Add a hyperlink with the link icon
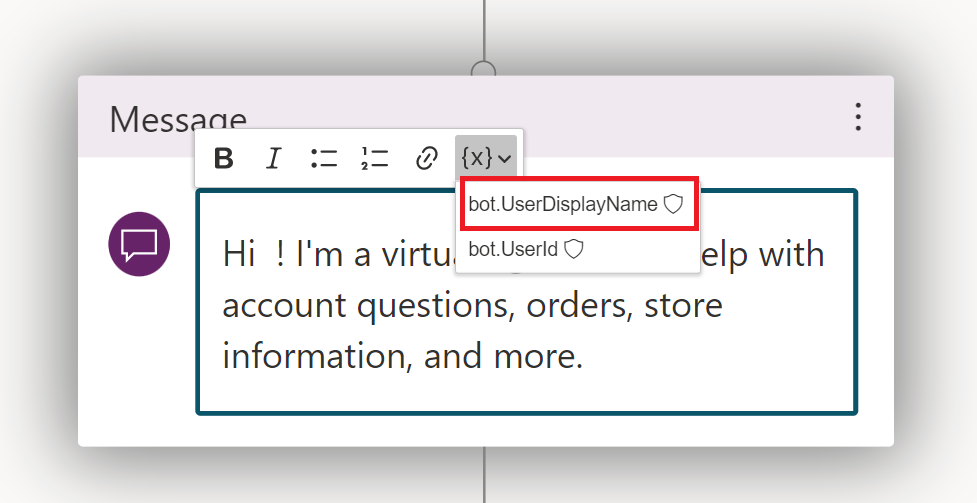Image resolution: width=977 pixels, height=503 pixels. tap(427, 158)
